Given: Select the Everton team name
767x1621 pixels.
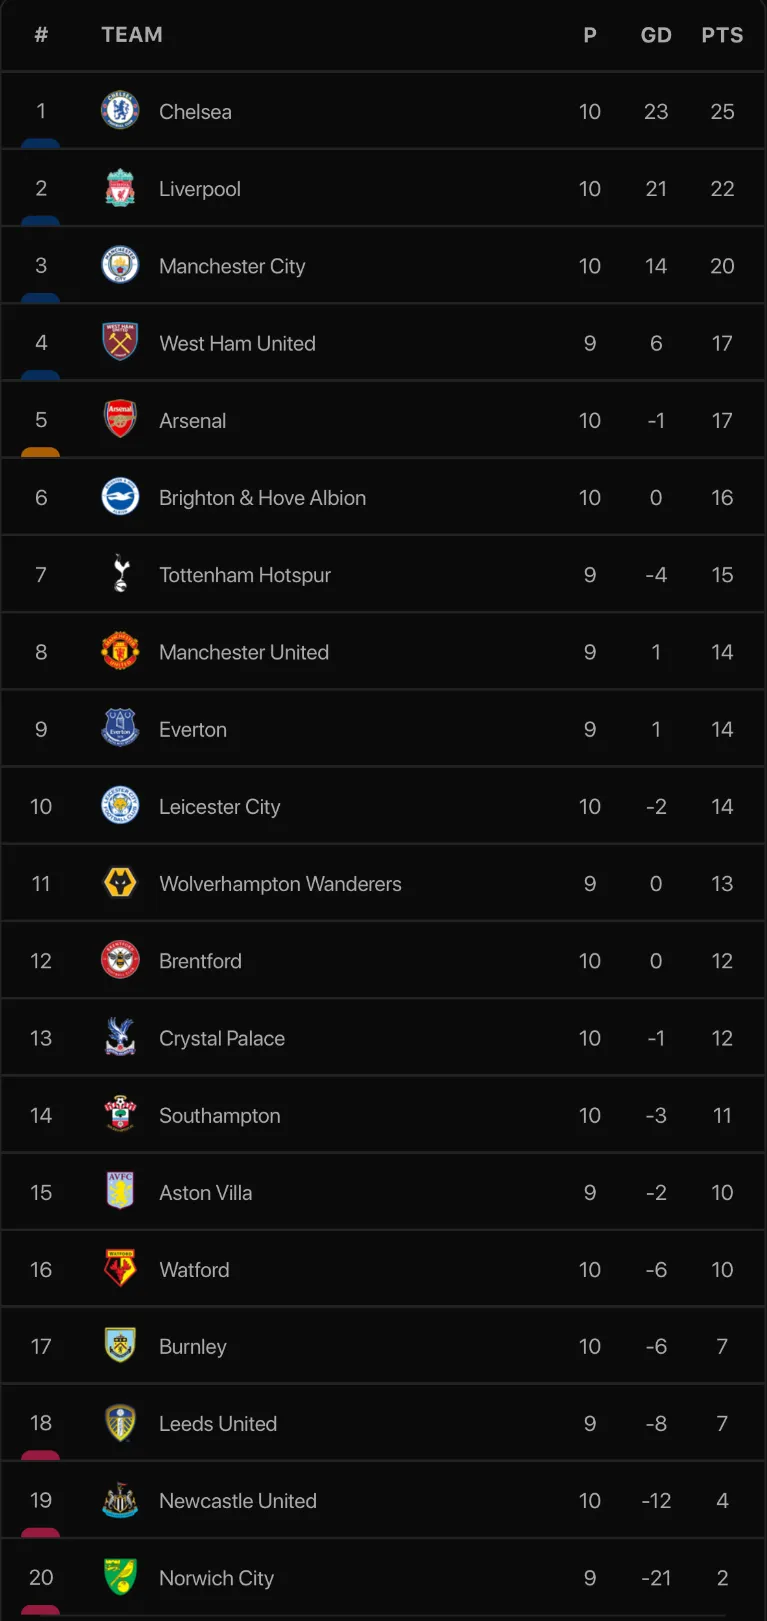Looking at the screenshot, I should (193, 730).
